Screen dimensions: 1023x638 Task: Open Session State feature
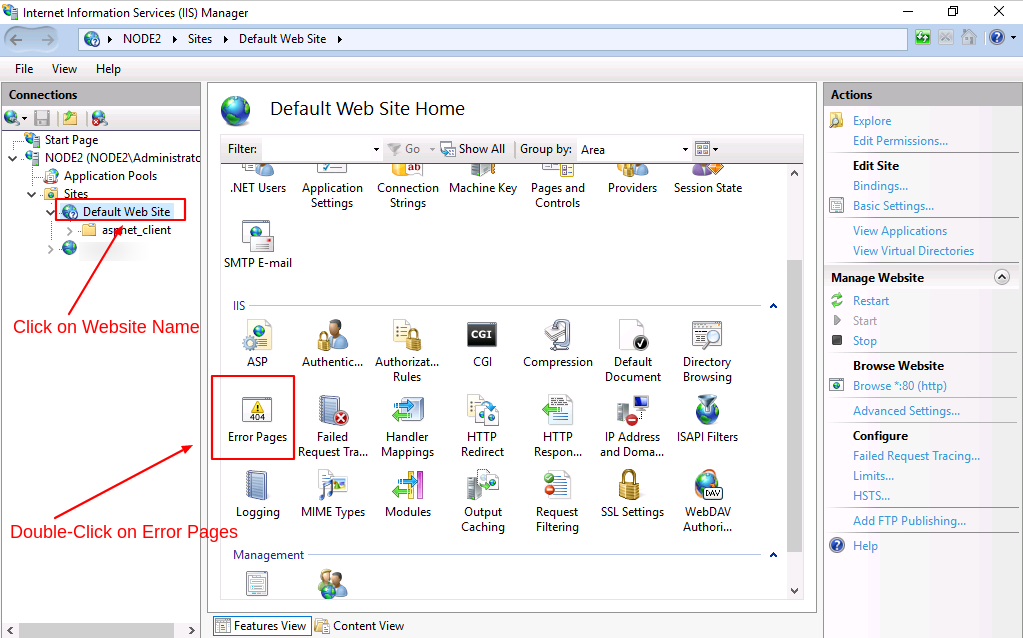coord(708,181)
